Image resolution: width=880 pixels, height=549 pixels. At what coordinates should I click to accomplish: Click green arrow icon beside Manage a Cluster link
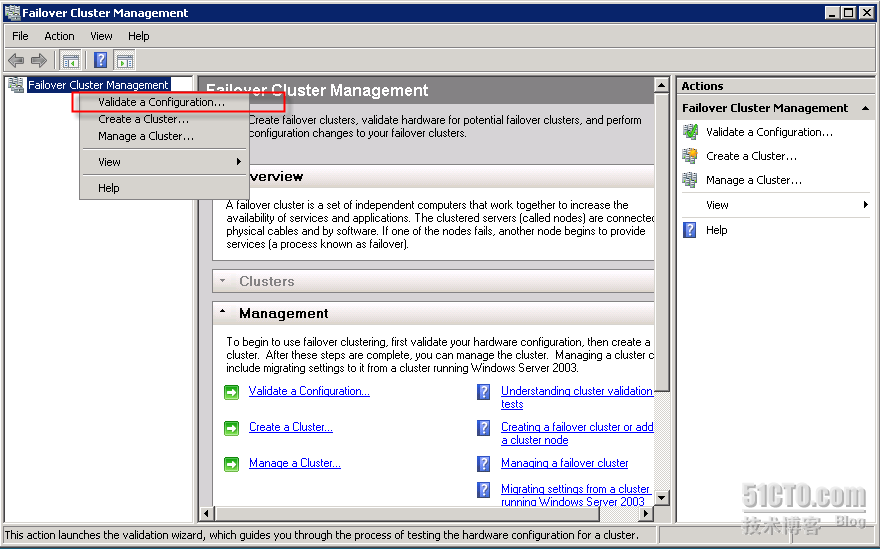pos(231,464)
